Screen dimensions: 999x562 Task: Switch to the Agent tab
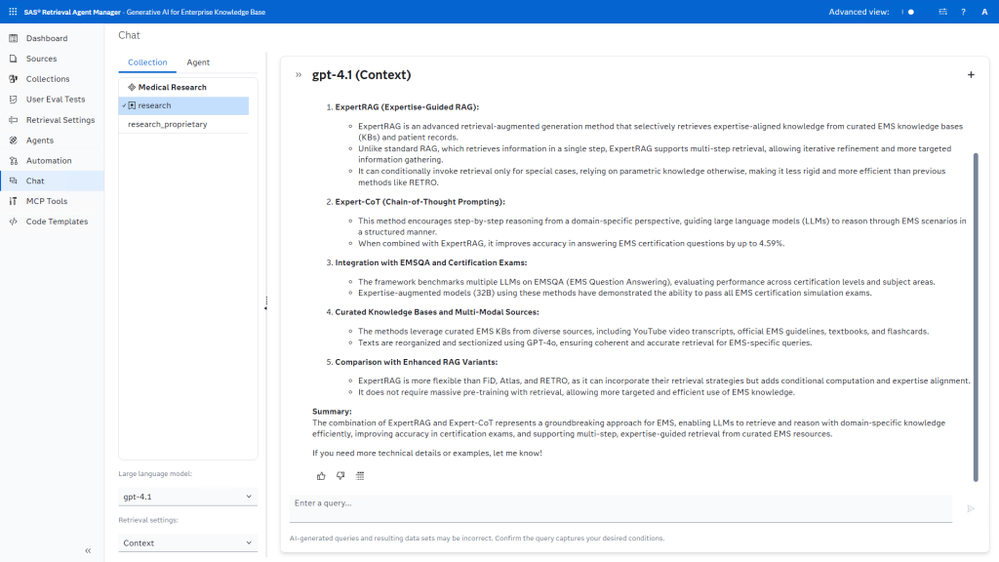pos(198,62)
